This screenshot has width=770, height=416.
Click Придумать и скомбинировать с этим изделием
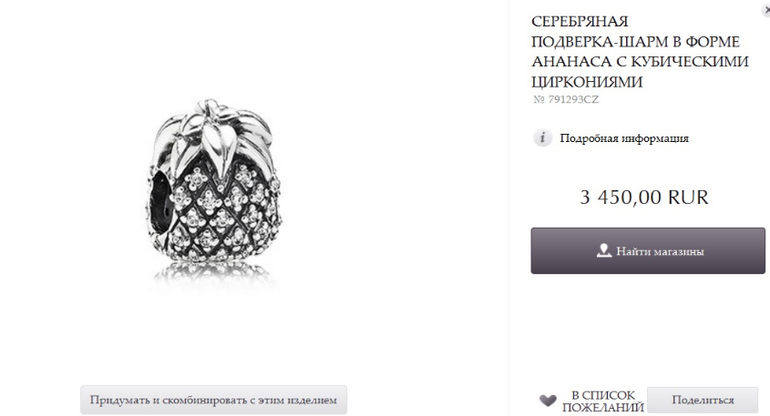tap(214, 400)
